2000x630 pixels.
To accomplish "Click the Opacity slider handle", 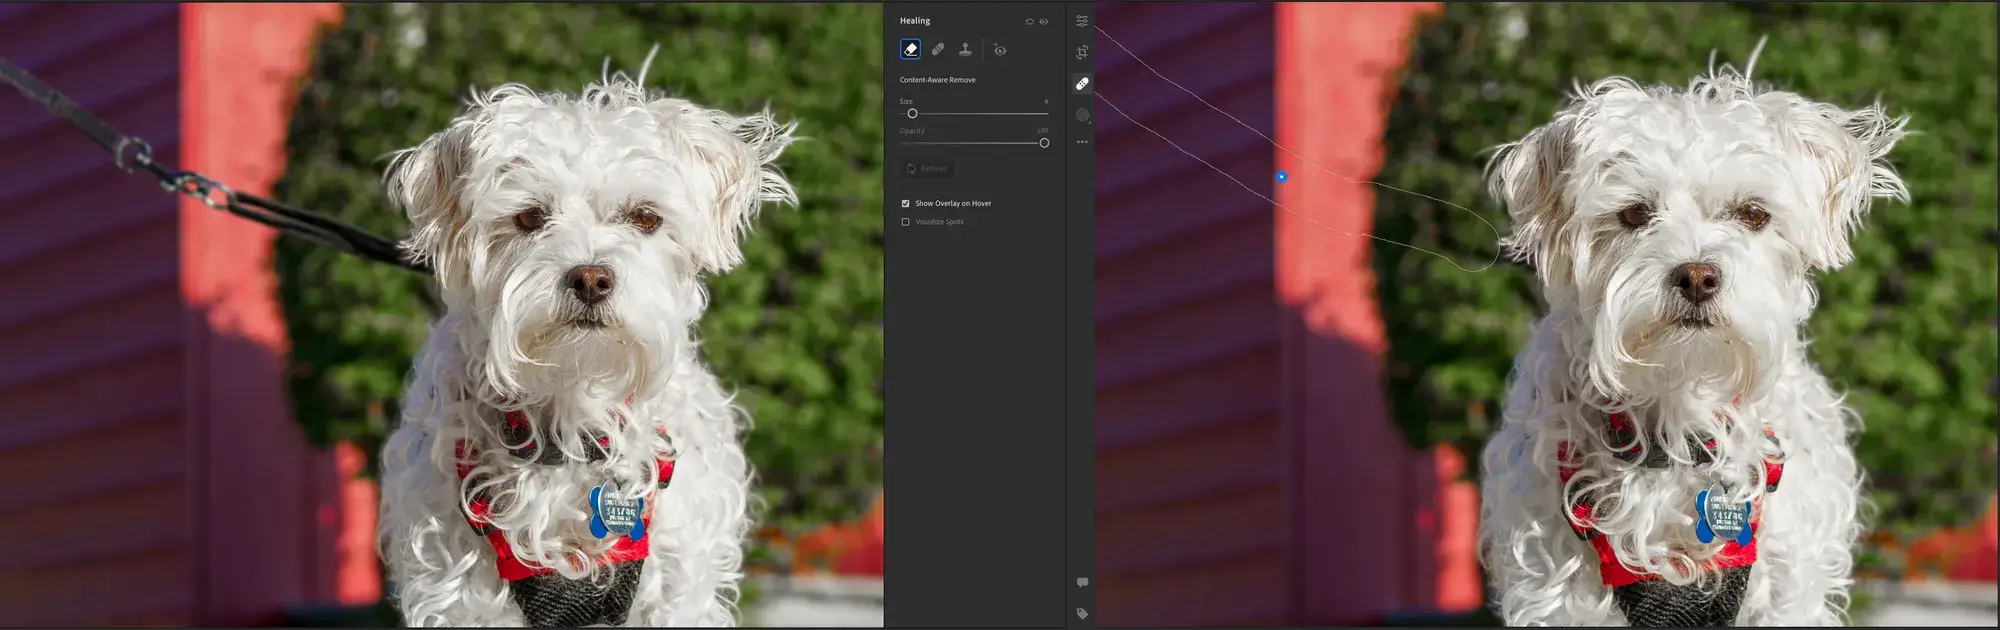I will [x=1044, y=143].
